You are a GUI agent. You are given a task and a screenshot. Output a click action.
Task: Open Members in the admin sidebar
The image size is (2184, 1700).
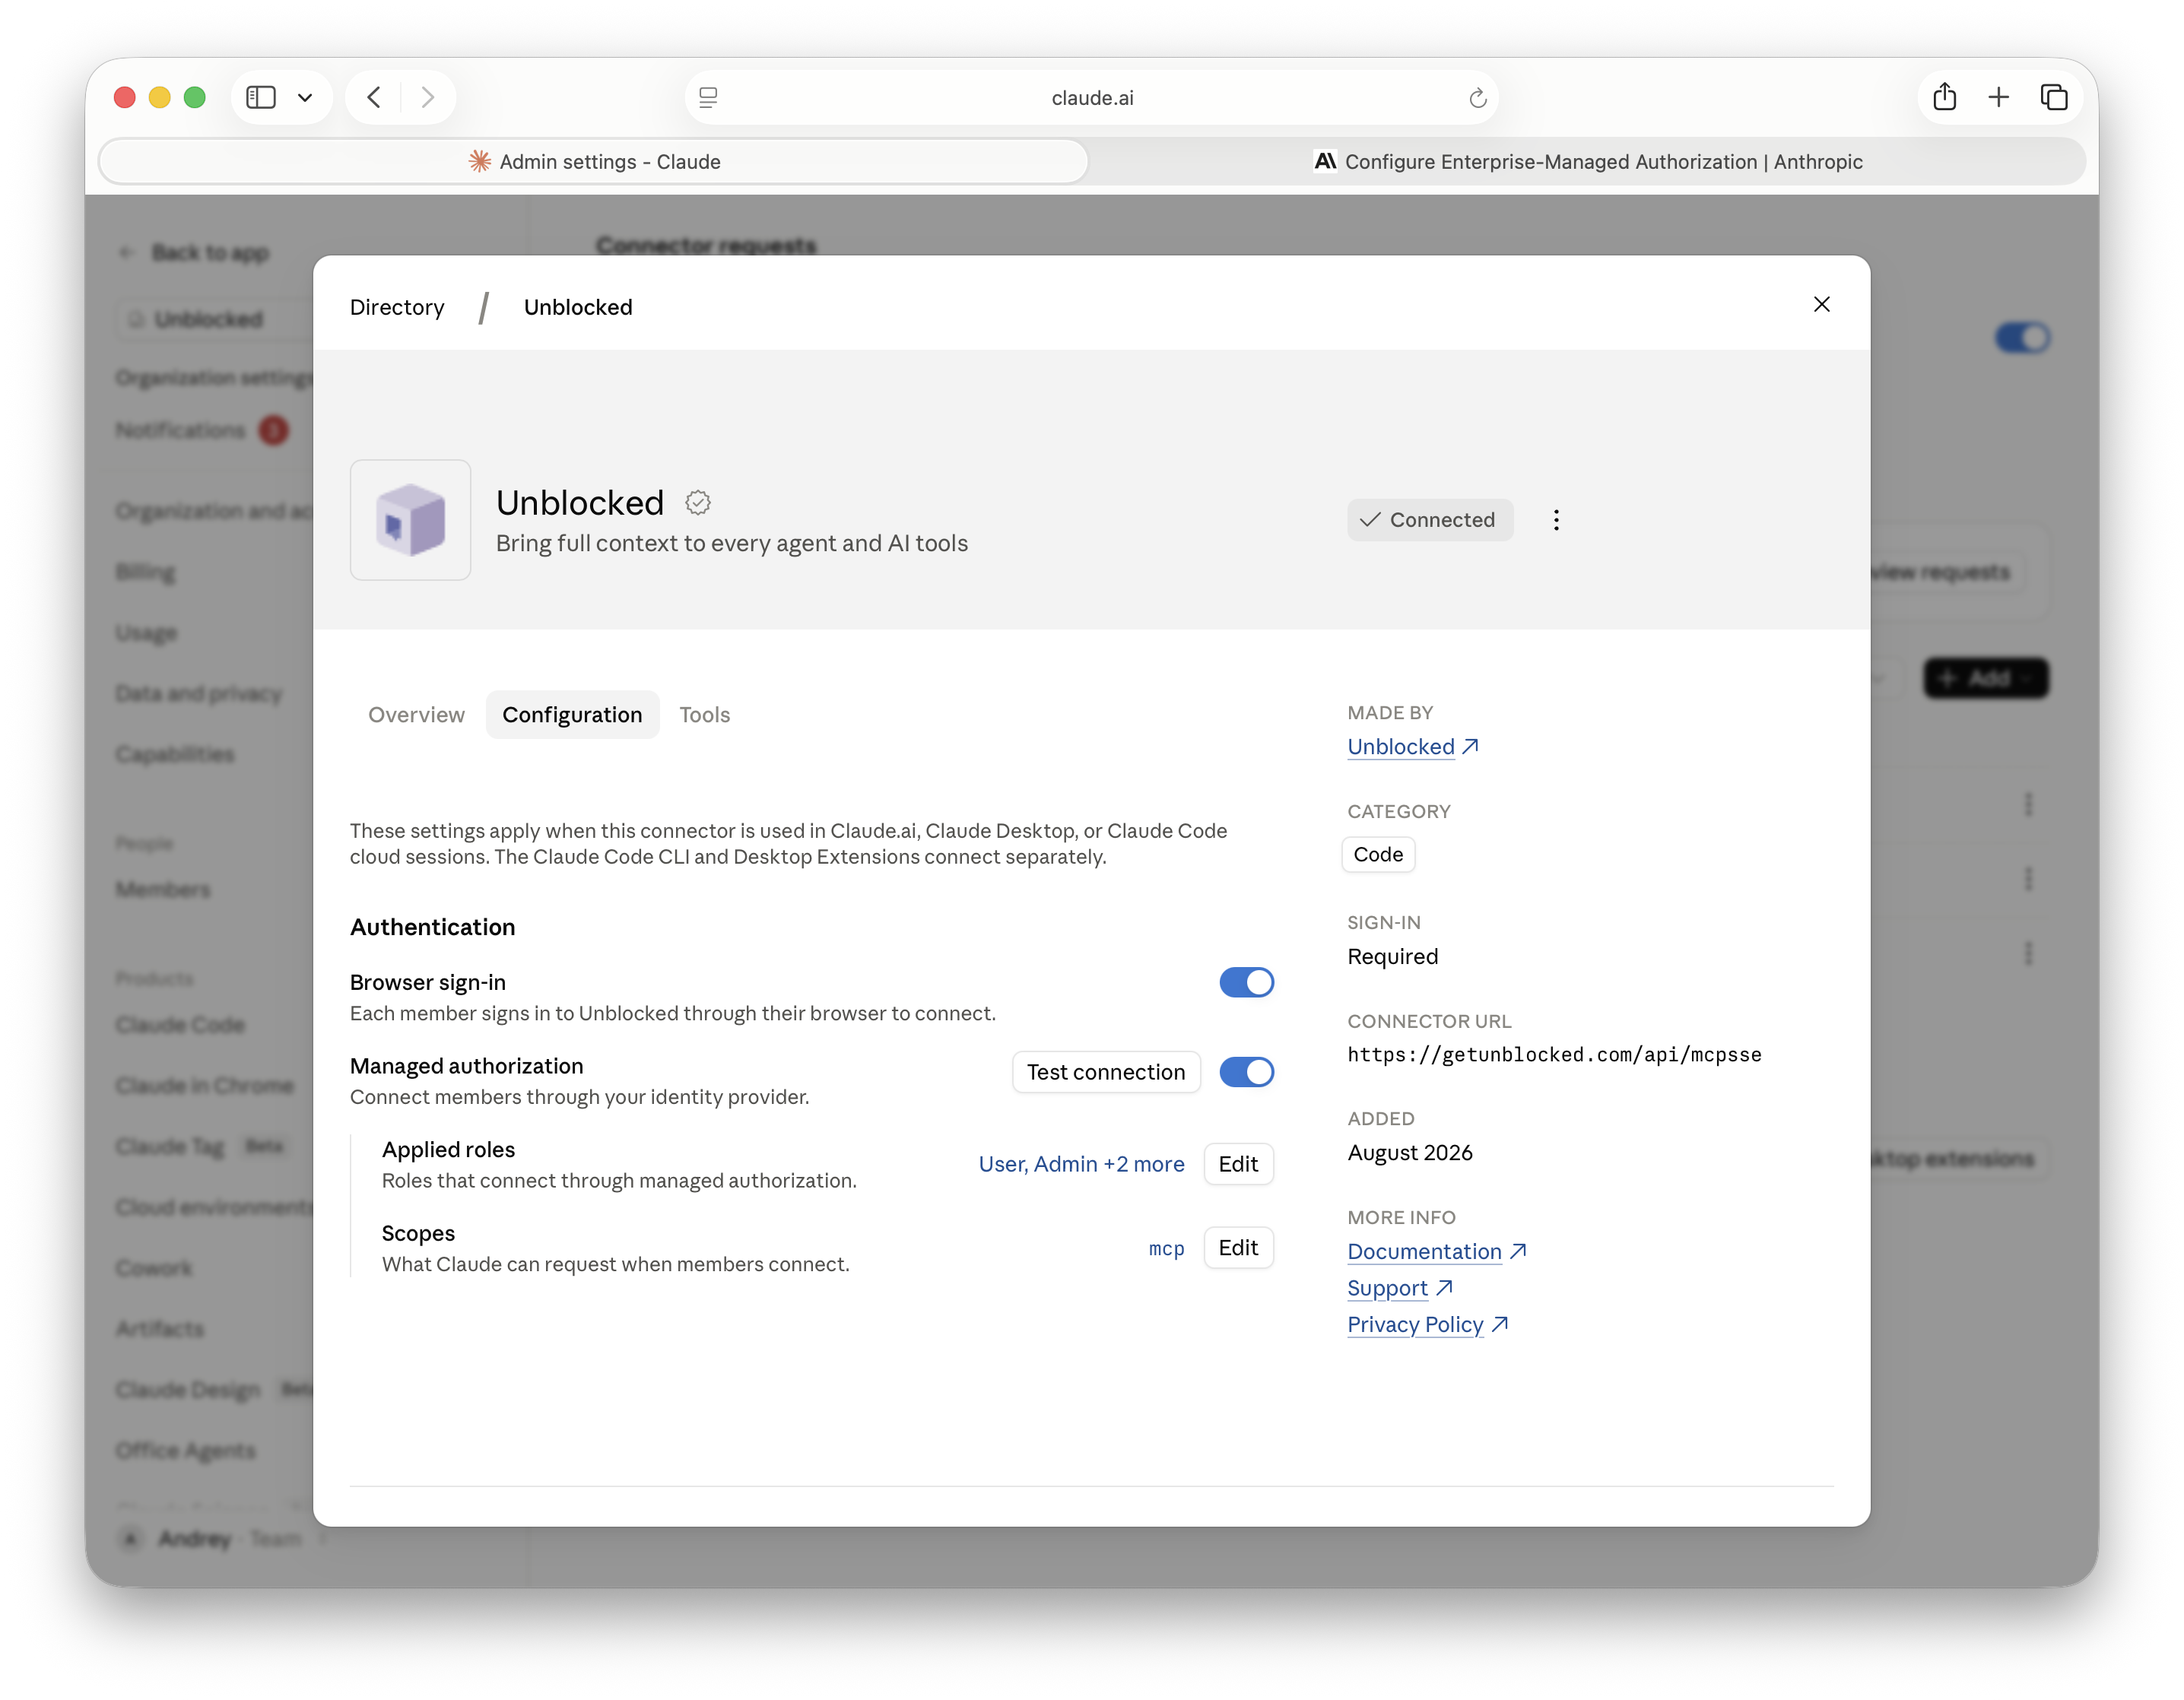click(163, 889)
